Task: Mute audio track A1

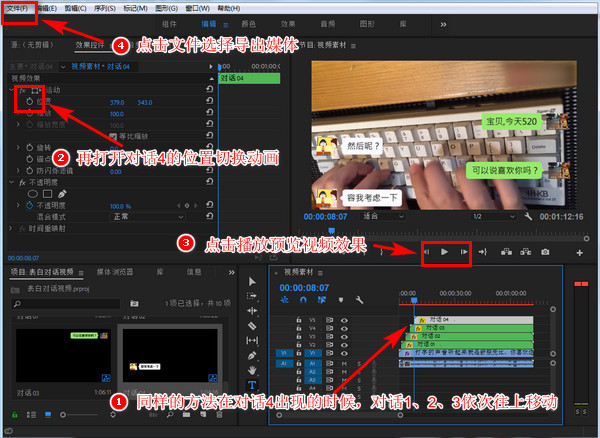Action: (344, 363)
